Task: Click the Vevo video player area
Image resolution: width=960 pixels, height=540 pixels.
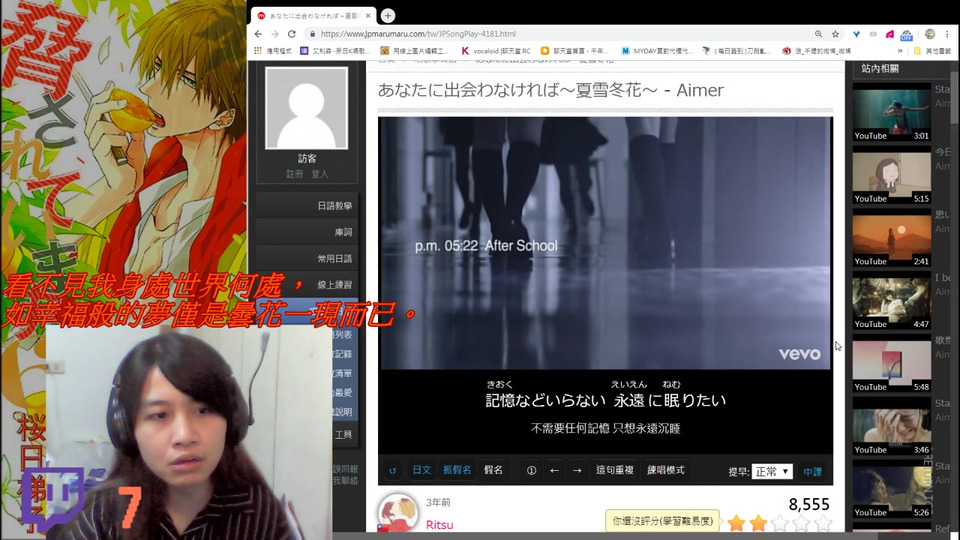Action: point(605,243)
